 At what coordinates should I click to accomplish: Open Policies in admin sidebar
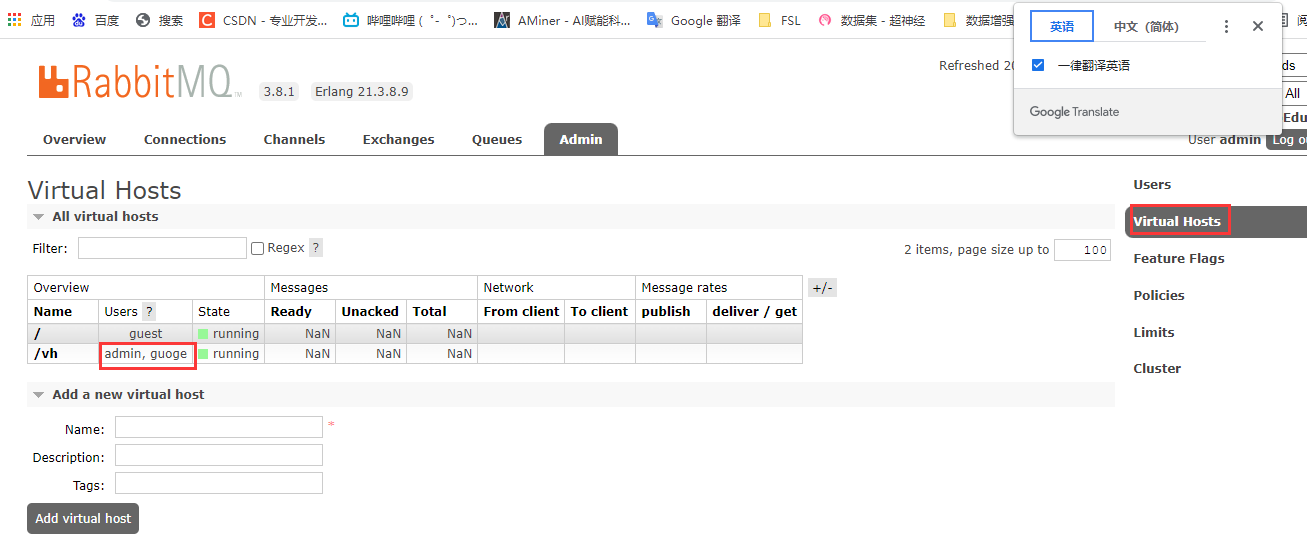[1159, 296]
